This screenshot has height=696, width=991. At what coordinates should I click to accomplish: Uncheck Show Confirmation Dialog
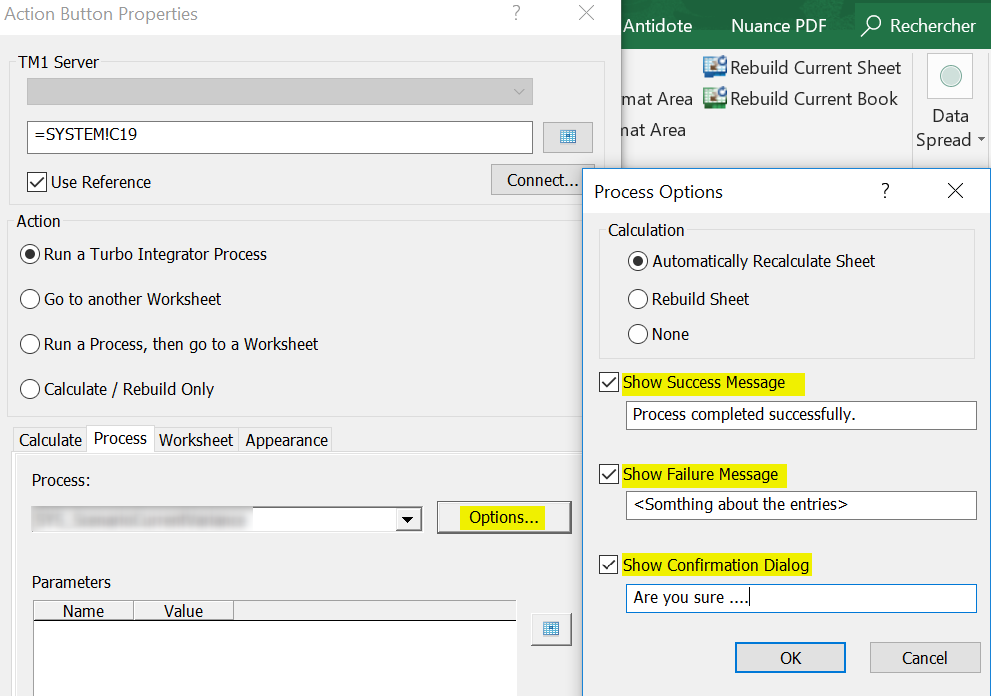pyautogui.click(x=609, y=565)
